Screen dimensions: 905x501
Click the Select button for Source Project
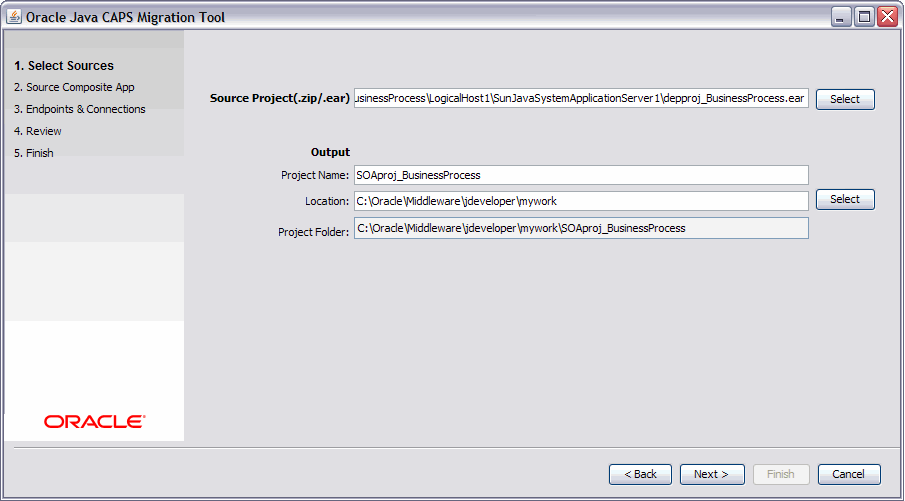(845, 99)
